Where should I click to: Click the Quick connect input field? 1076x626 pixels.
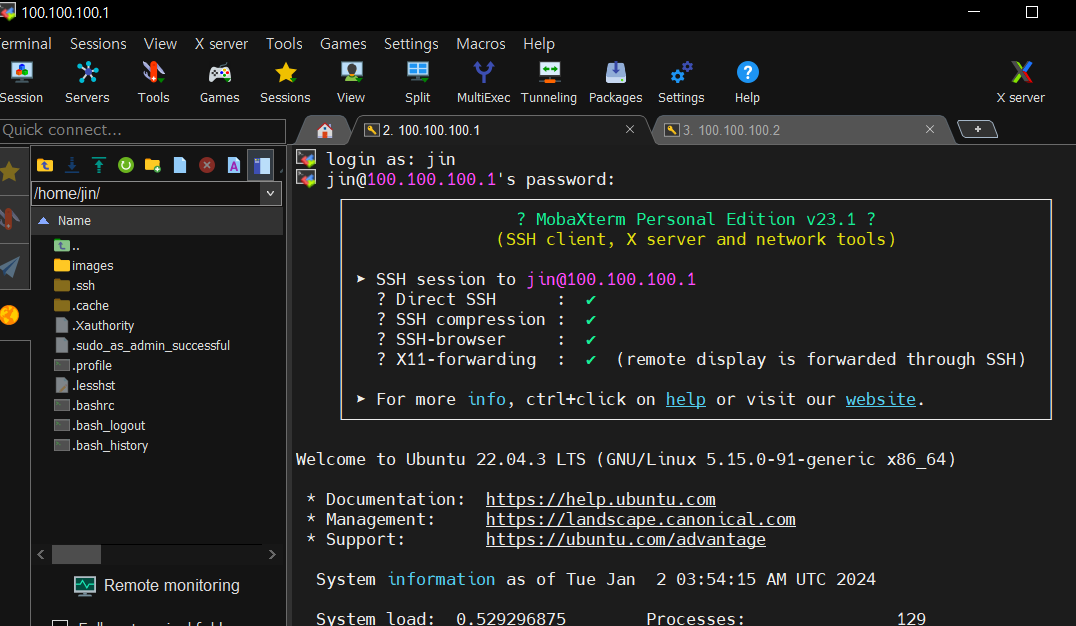(x=142, y=130)
